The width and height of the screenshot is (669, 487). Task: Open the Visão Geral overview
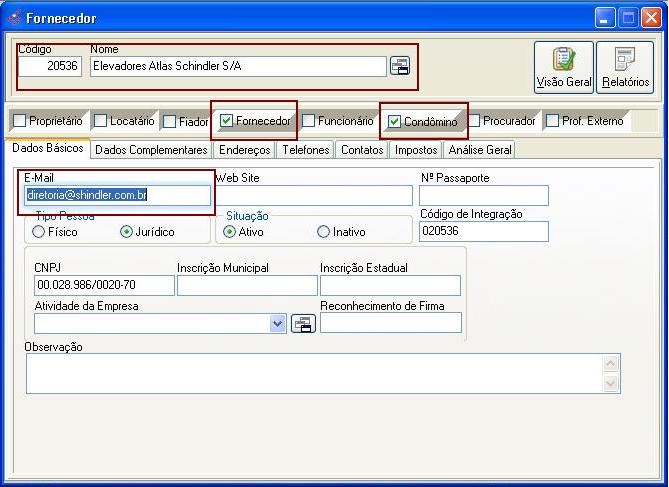point(564,67)
